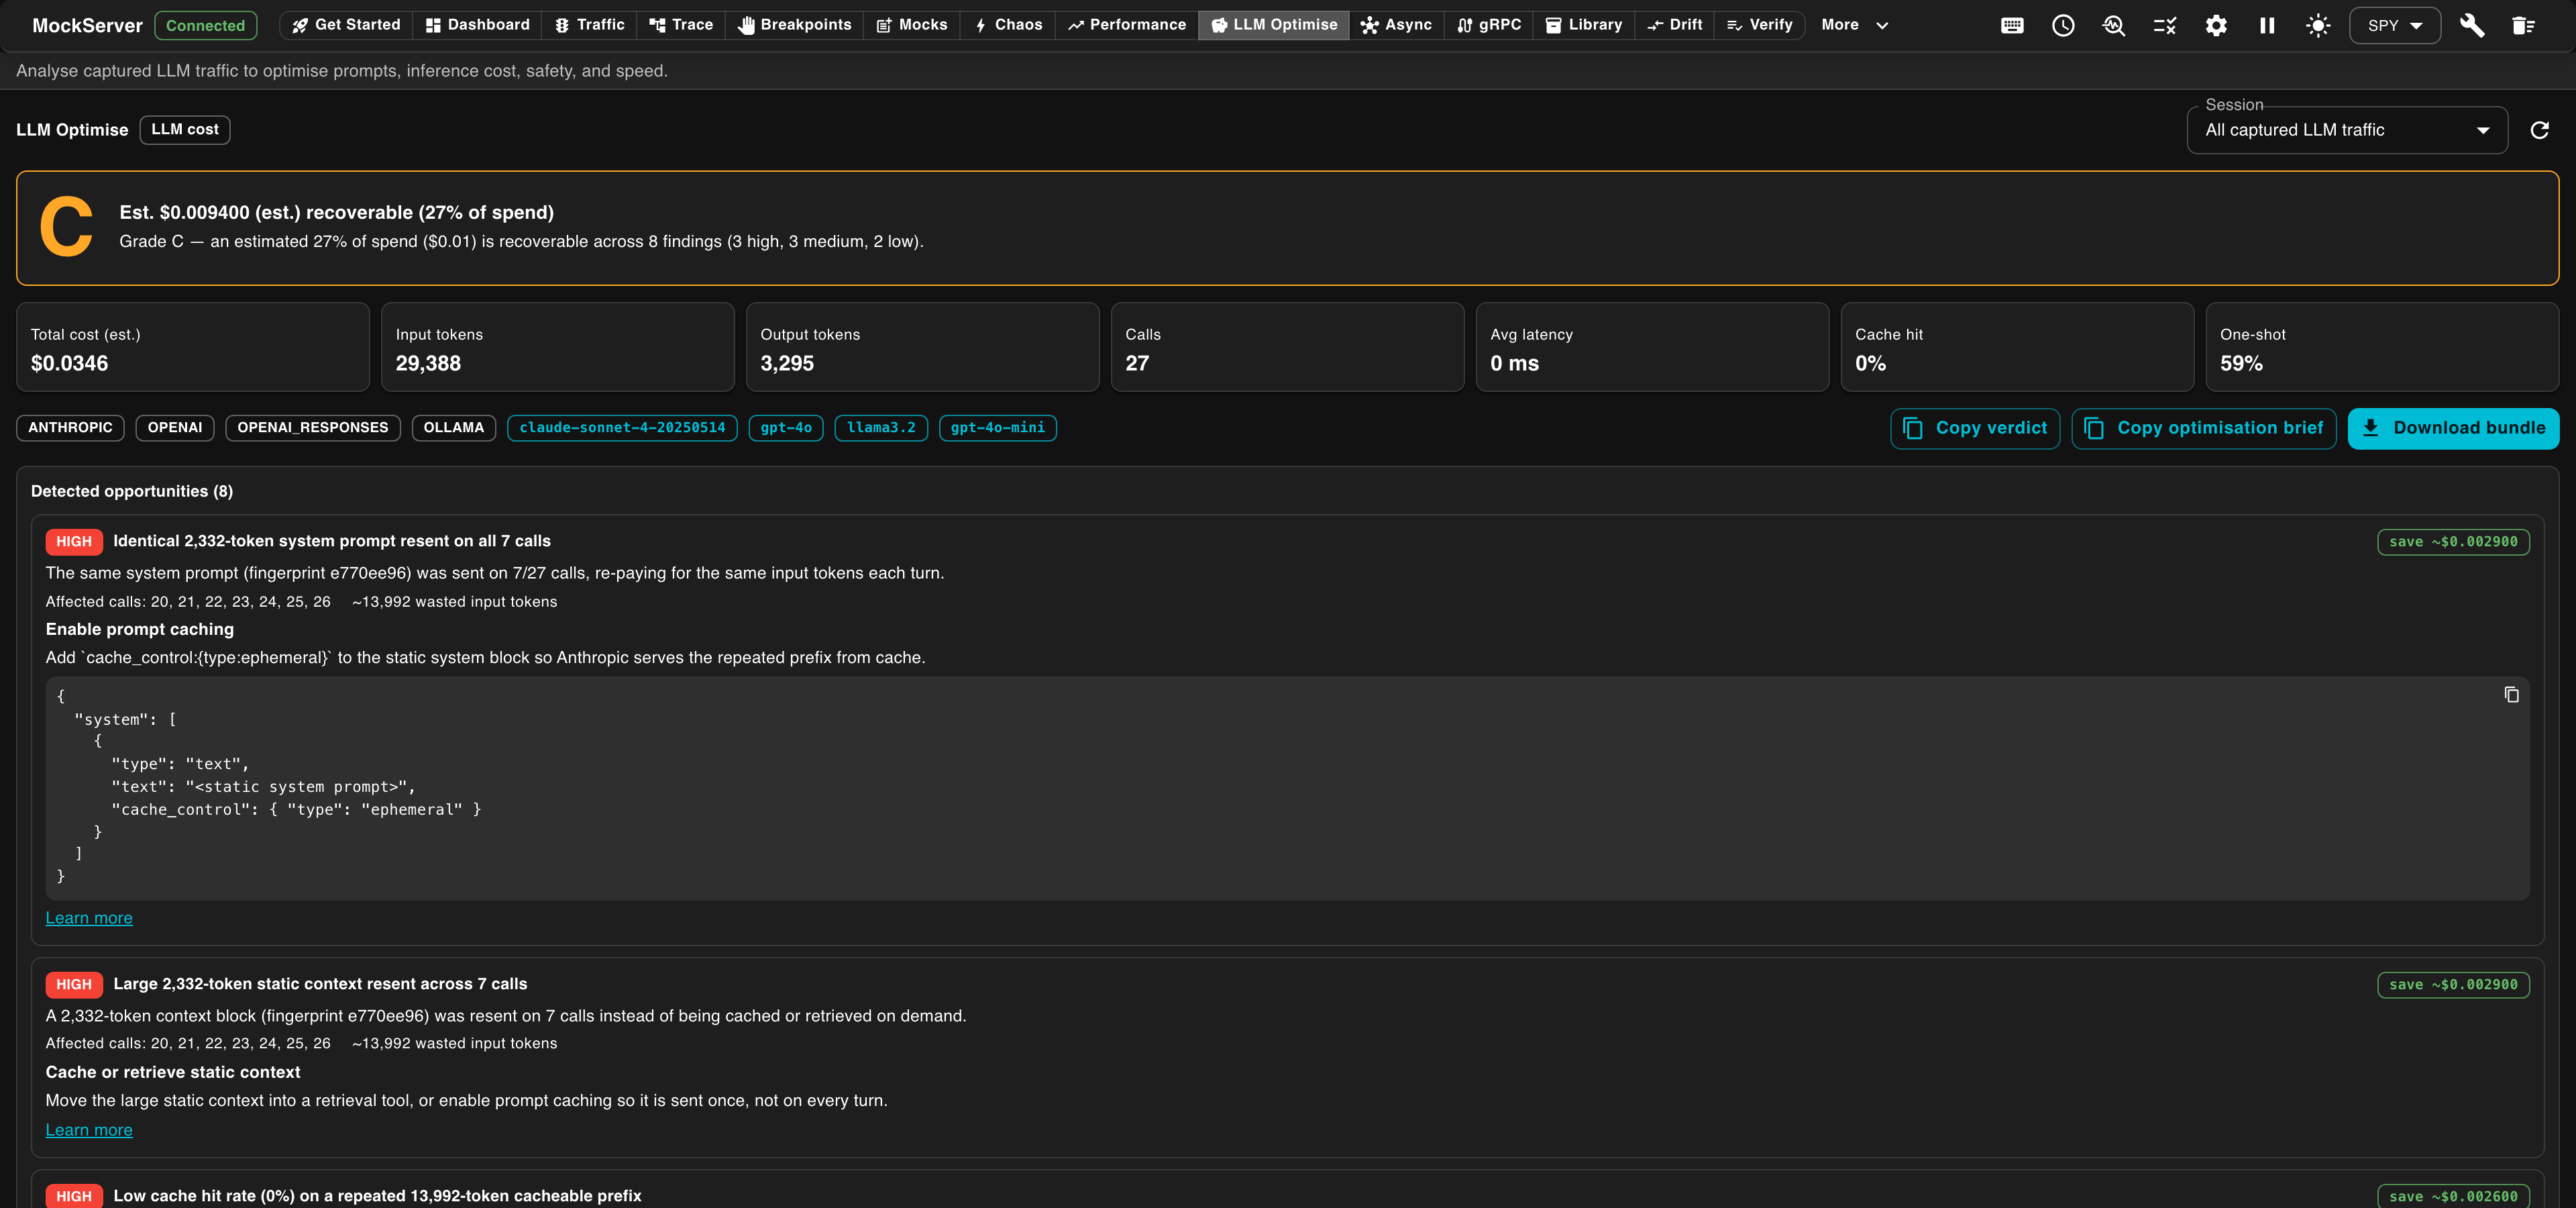Click the magnifier with pulse waveform icon
Screen dimensions: 2576x1208
tap(2114, 25)
